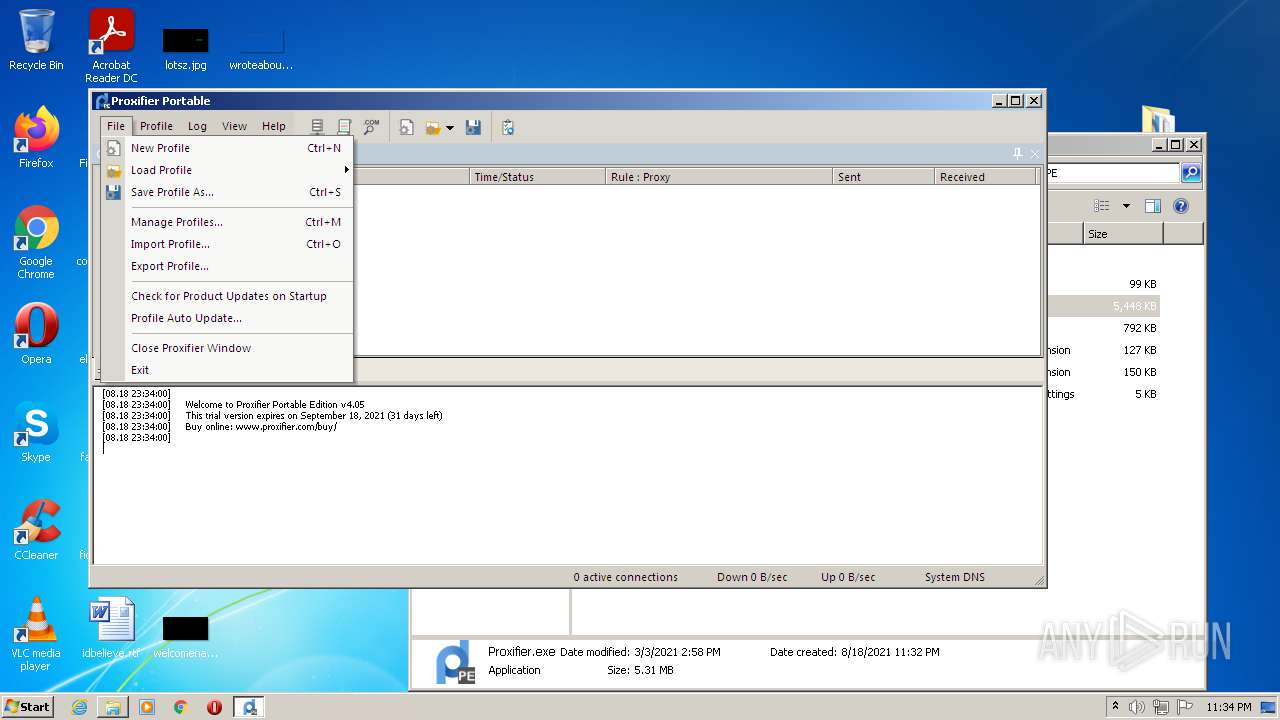Expand the Load Profile toolbar dropdown arrow

click(450, 127)
